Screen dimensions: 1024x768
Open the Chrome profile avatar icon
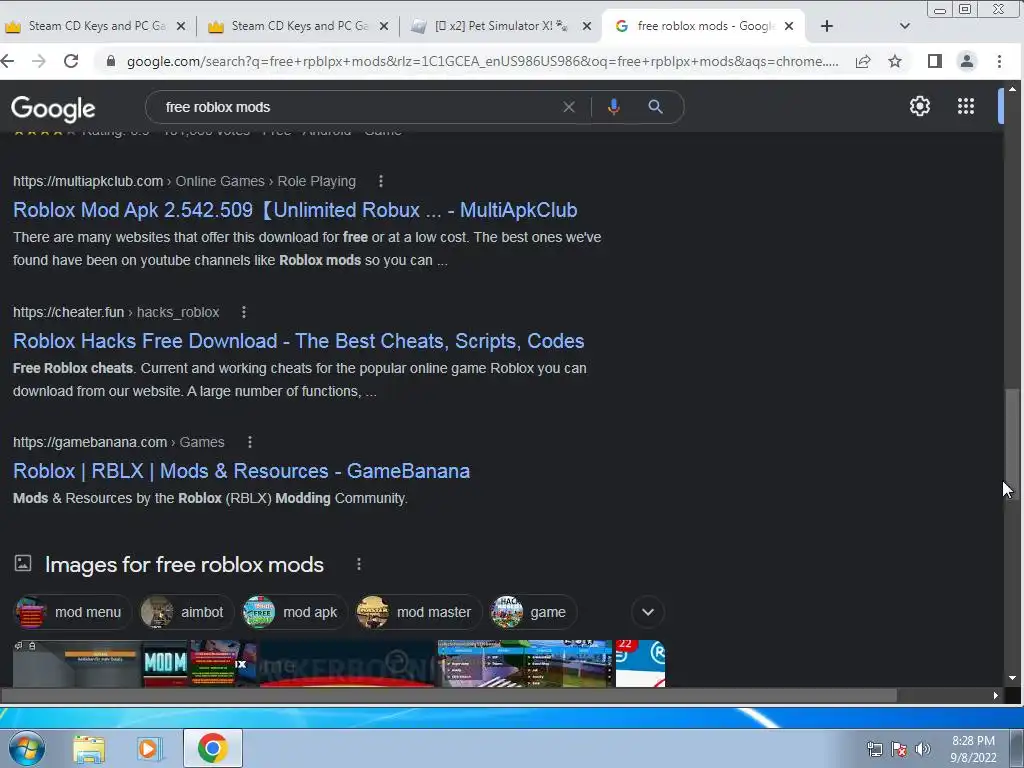(967, 61)
